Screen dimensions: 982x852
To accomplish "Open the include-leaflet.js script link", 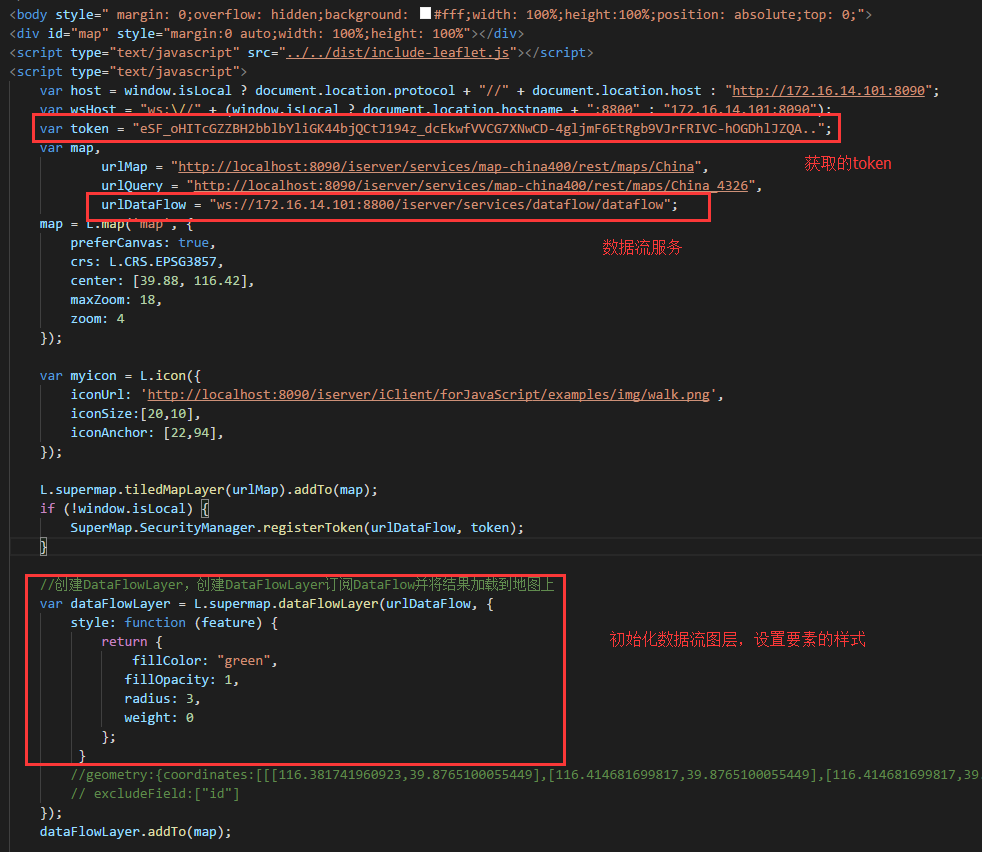I will 398,53.
